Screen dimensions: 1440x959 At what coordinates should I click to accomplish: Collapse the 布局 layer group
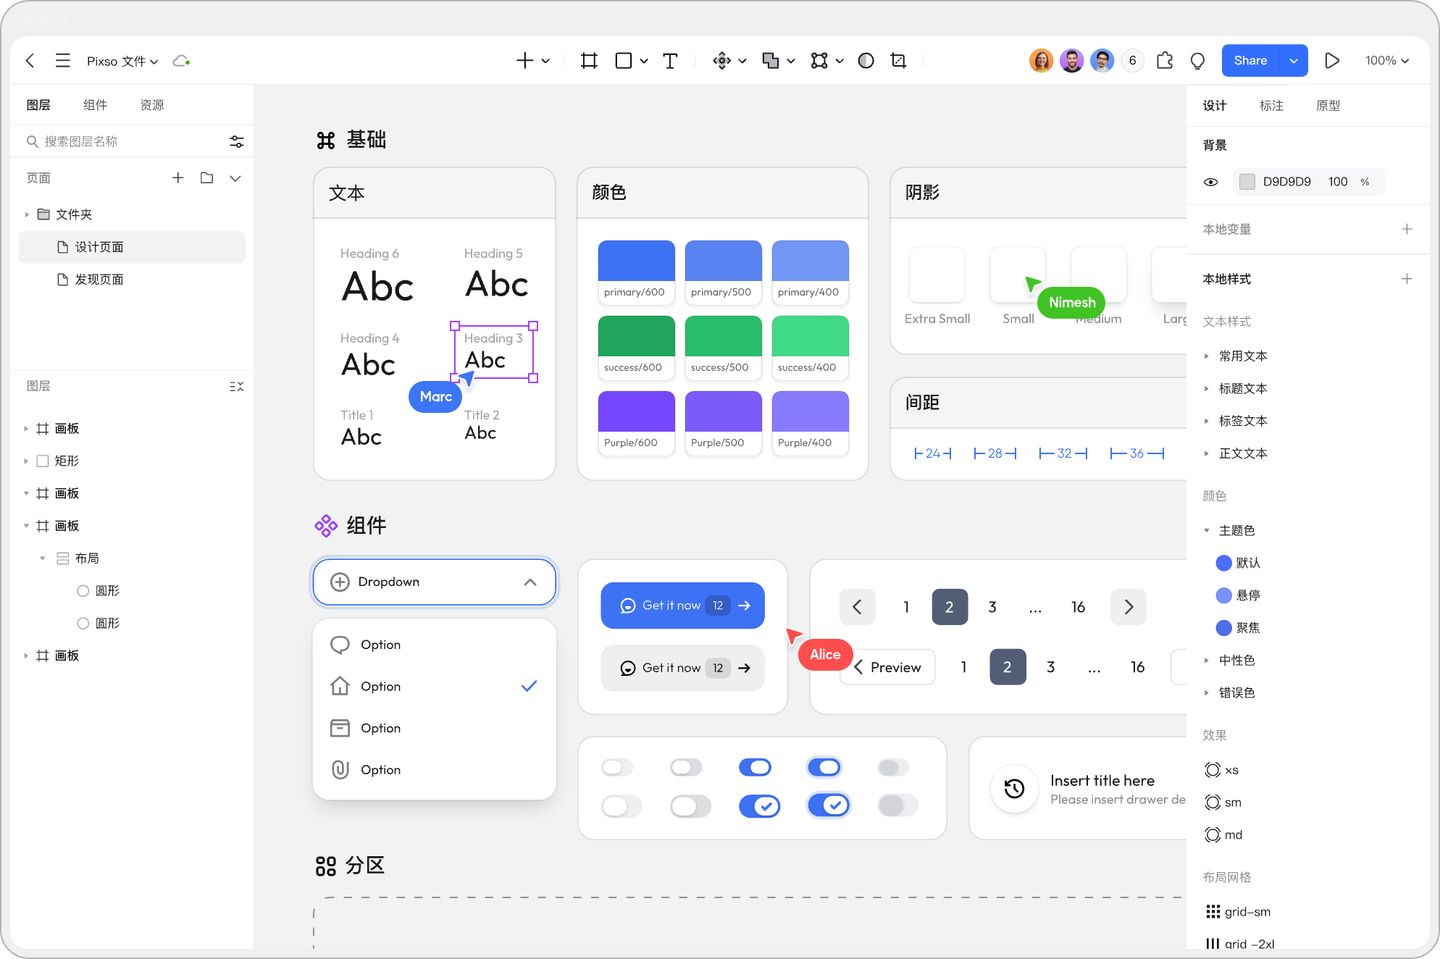(x=42, y=558)
